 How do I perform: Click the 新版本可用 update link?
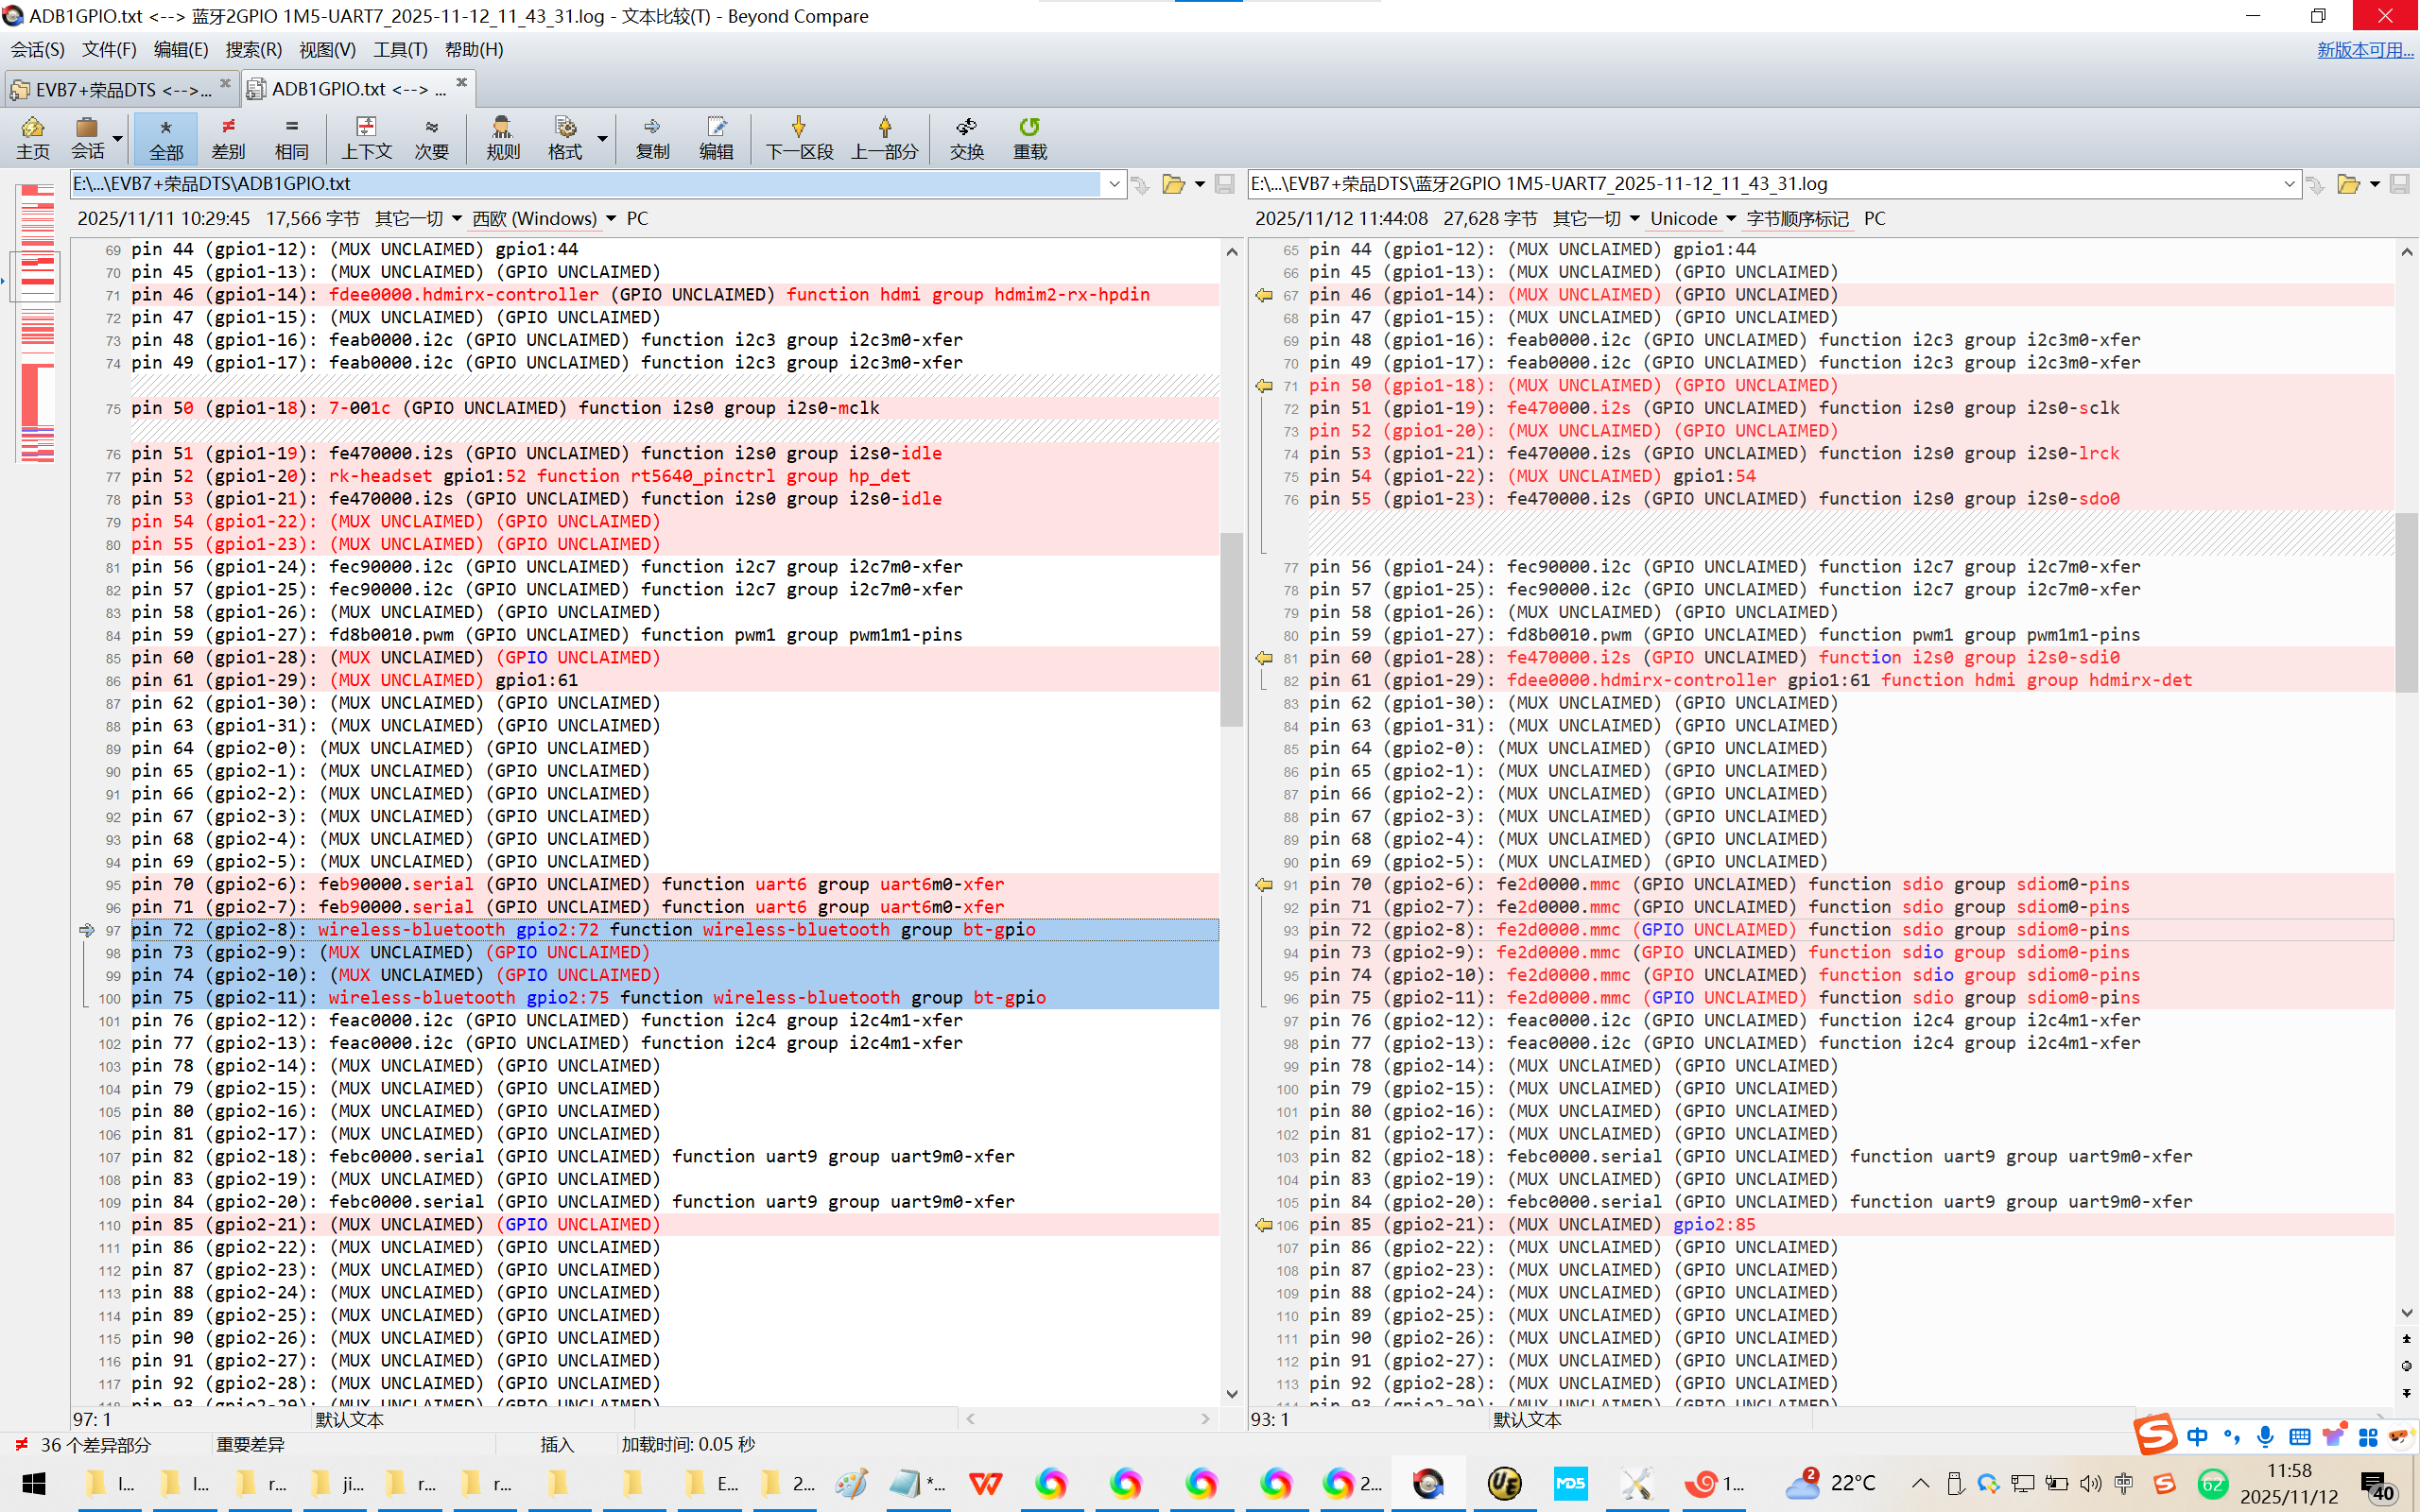tap(2364, 49)
